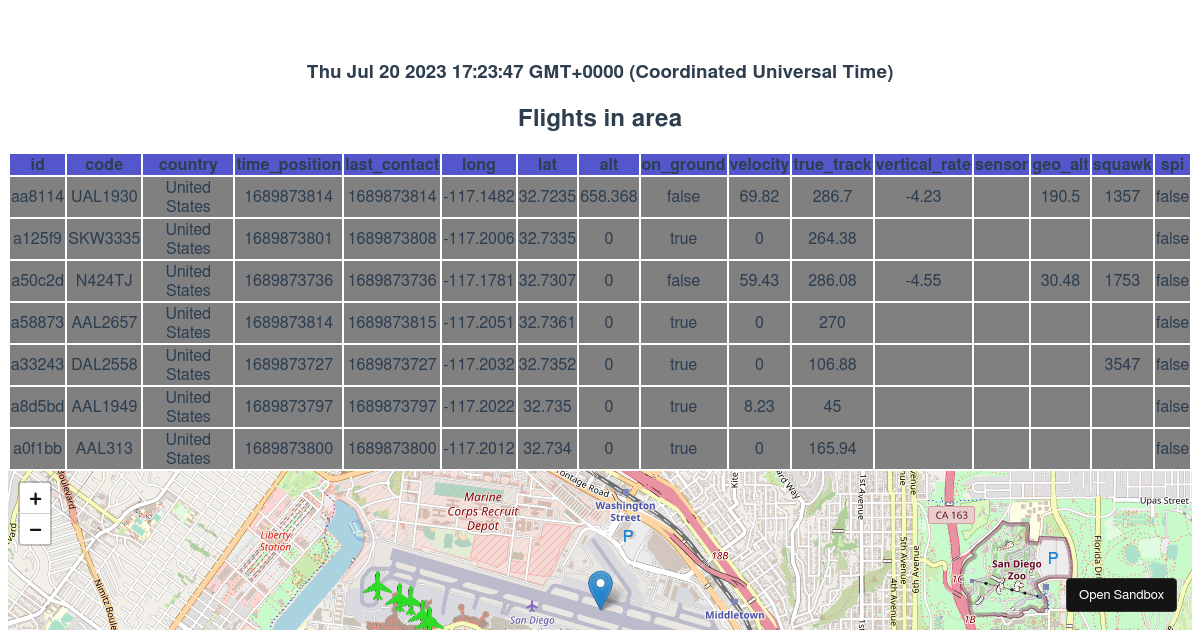Click the Liberty Station map label
Screen dimensions: 1200x630
[275, 541]
